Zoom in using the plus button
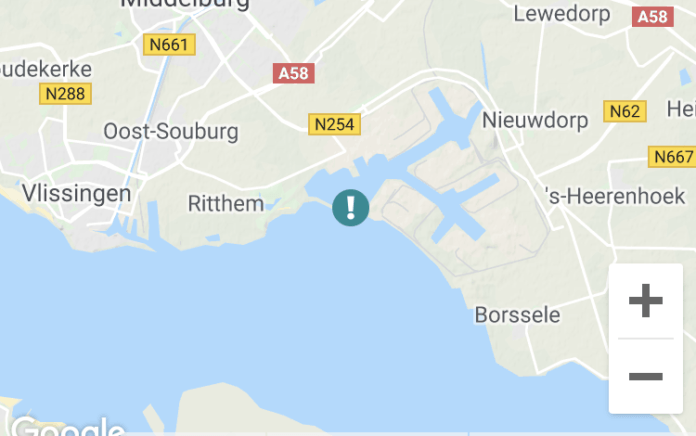The height and width of the screenshot is (436, 696). (x=645, y=301)
